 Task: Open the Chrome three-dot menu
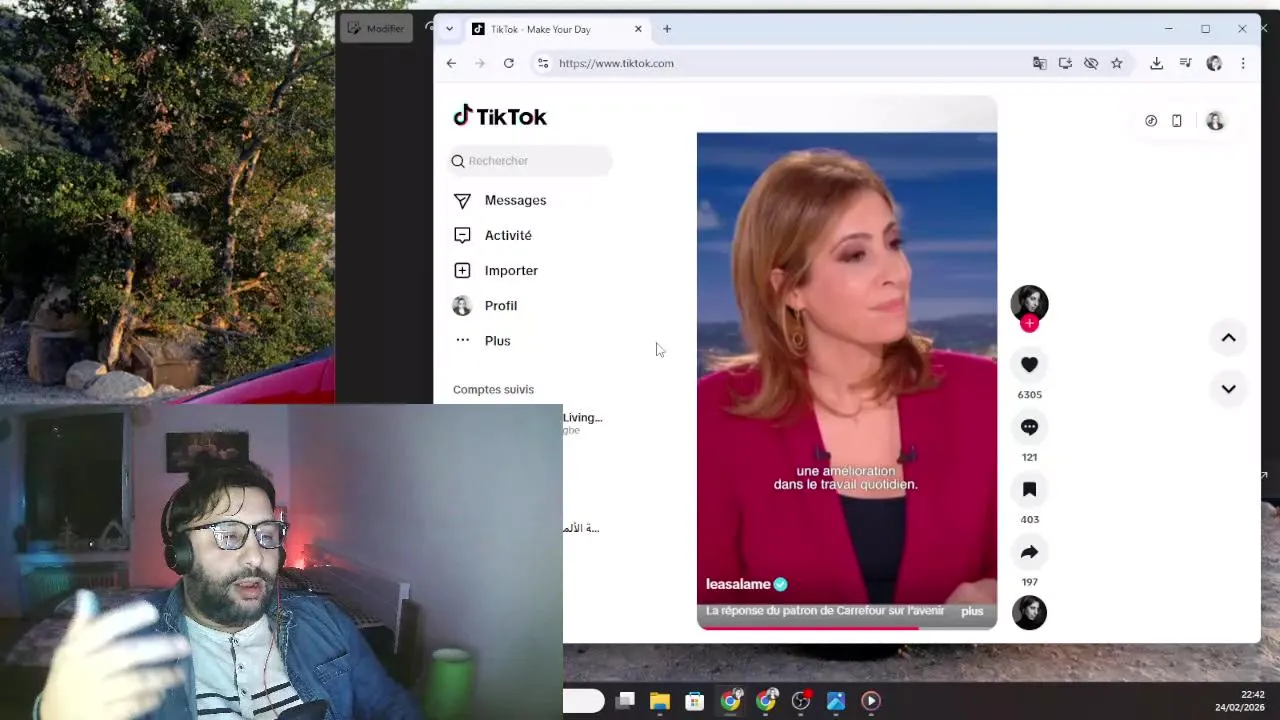click(x=1243, y=63)
